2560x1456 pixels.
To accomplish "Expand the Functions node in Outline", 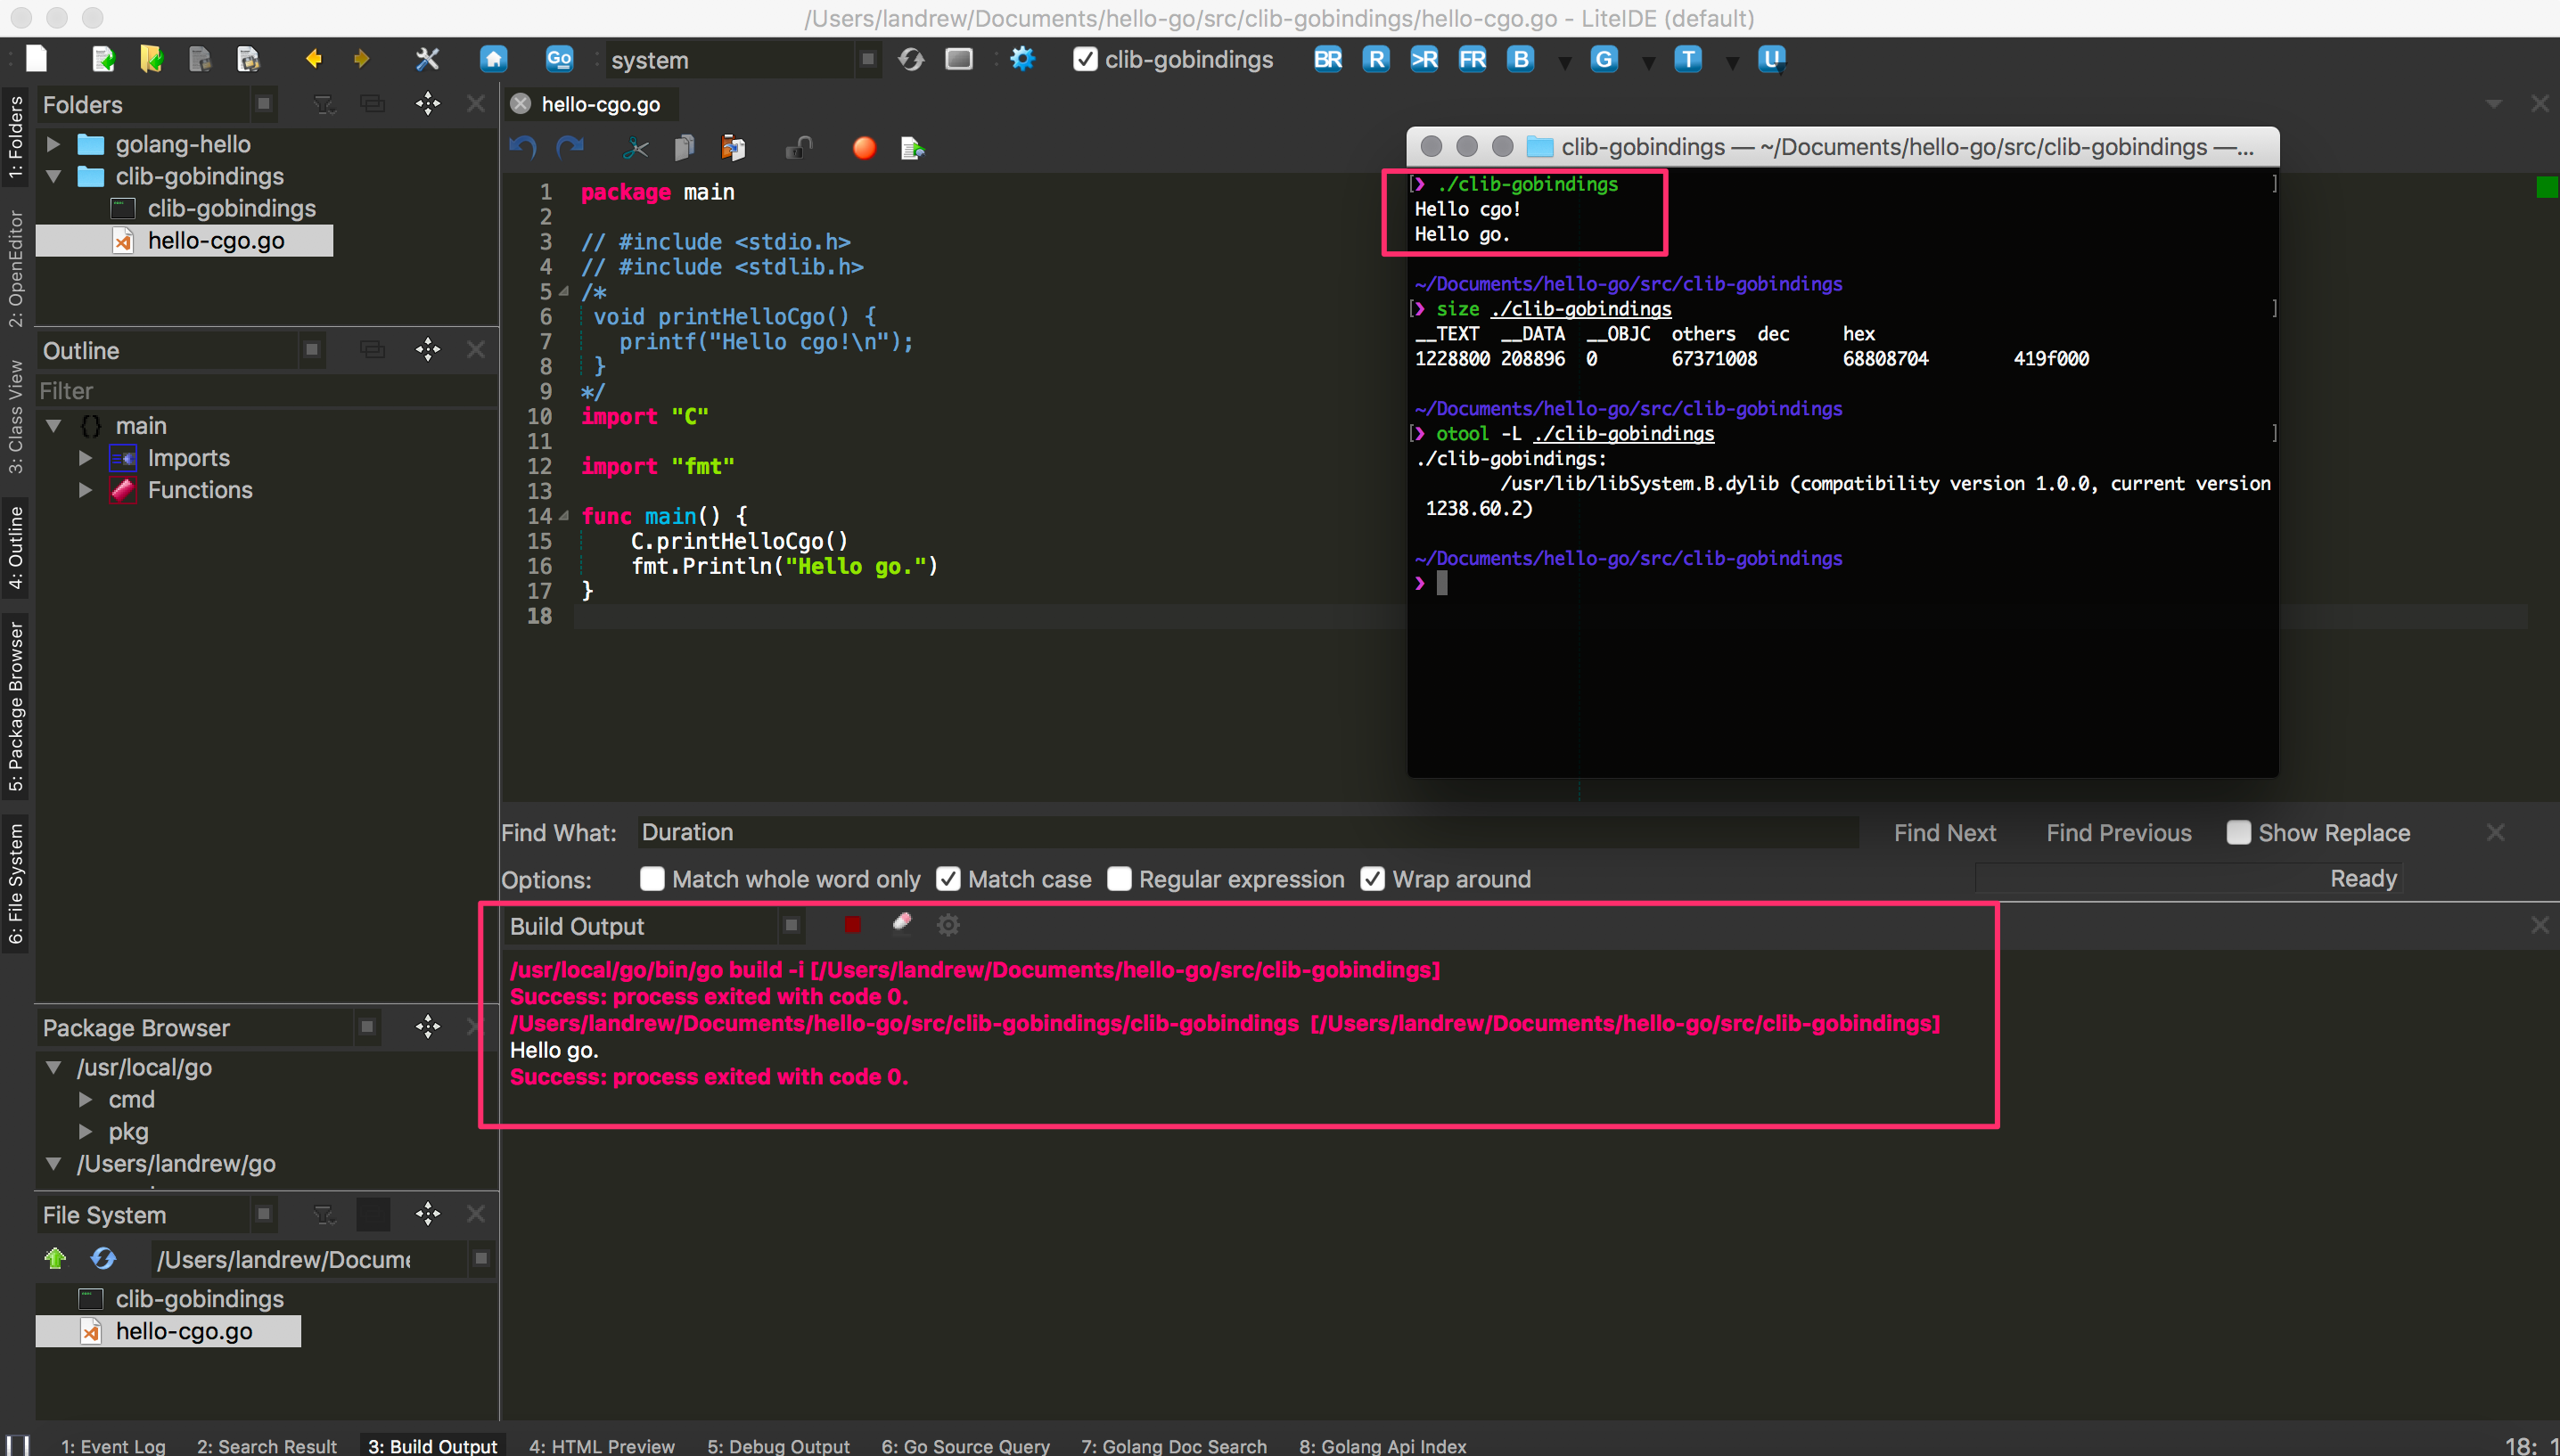I will pyautogui.click(x=85, y=490).
